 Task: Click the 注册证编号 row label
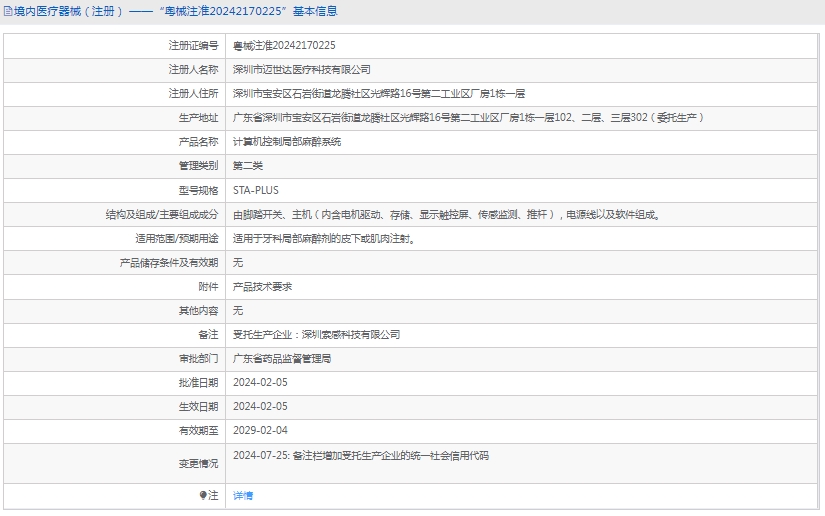193,46
